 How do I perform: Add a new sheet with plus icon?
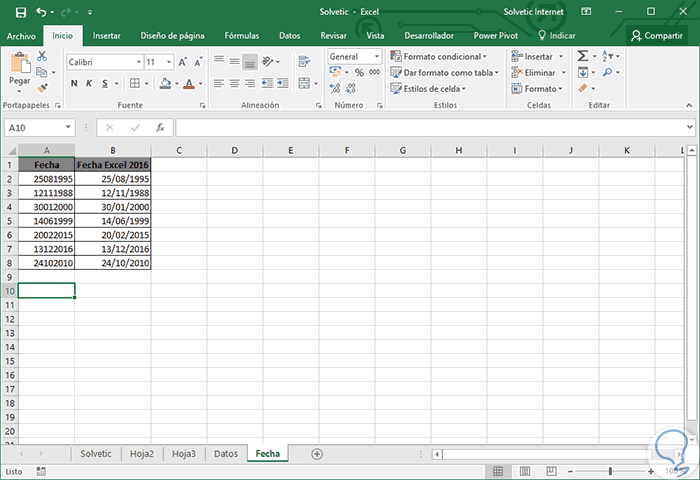(317, 454)
